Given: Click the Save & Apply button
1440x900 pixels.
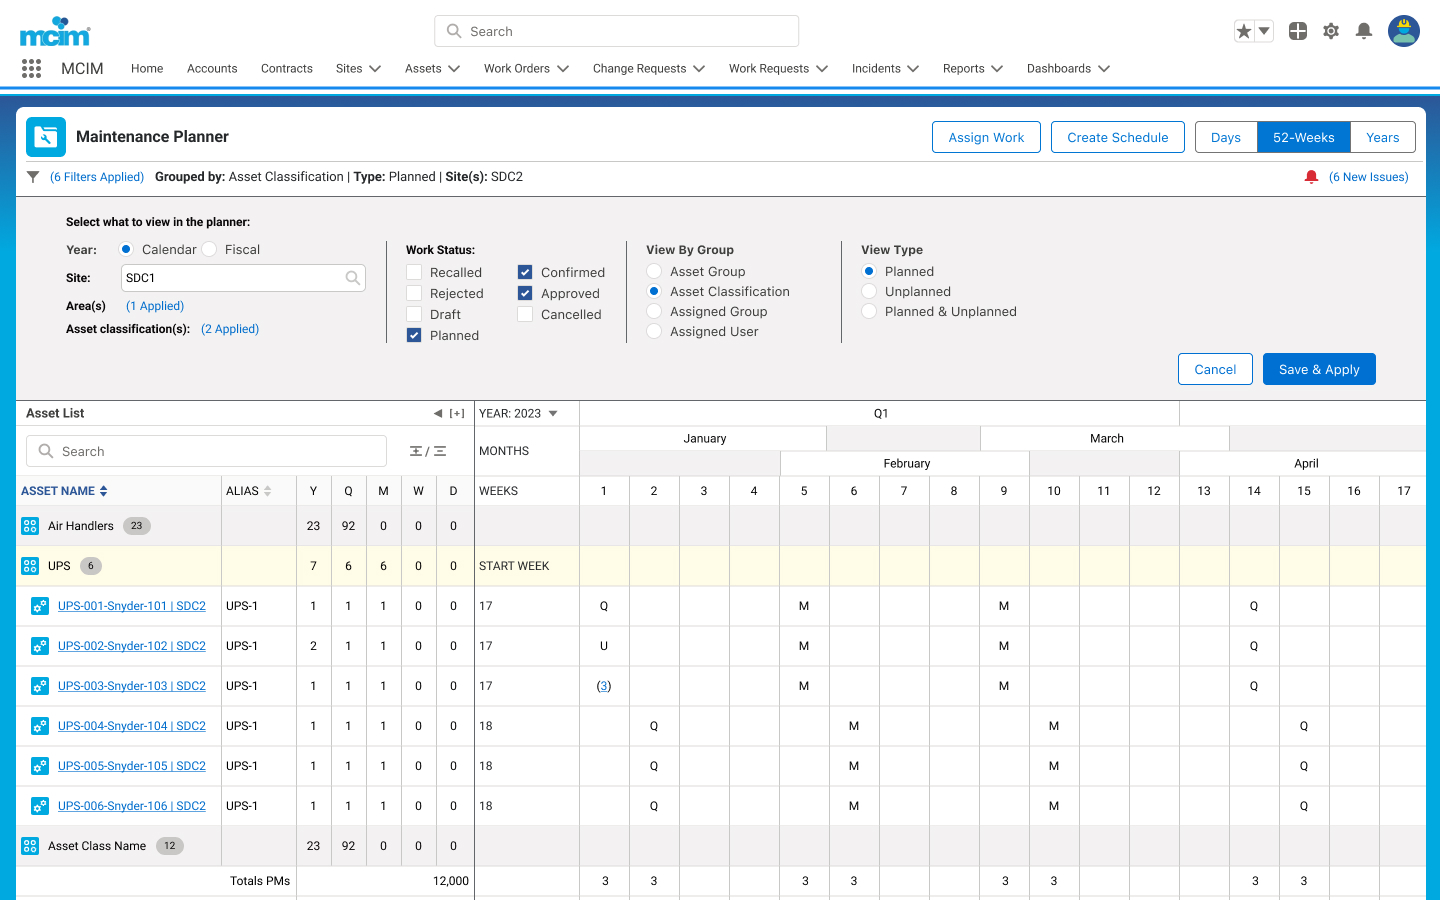Looking at the screenshot, I should (1319, 369).
